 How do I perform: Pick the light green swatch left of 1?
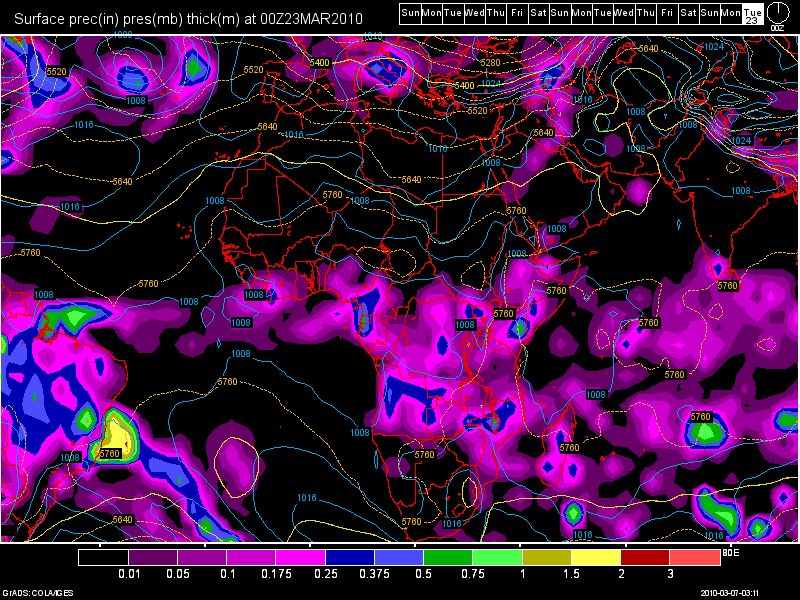point(498,557)
